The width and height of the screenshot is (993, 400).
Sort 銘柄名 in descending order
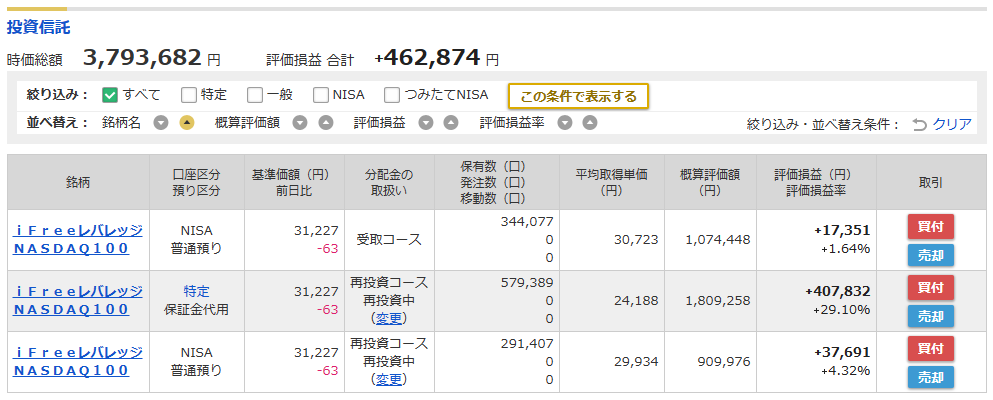(x=161, y=123)
